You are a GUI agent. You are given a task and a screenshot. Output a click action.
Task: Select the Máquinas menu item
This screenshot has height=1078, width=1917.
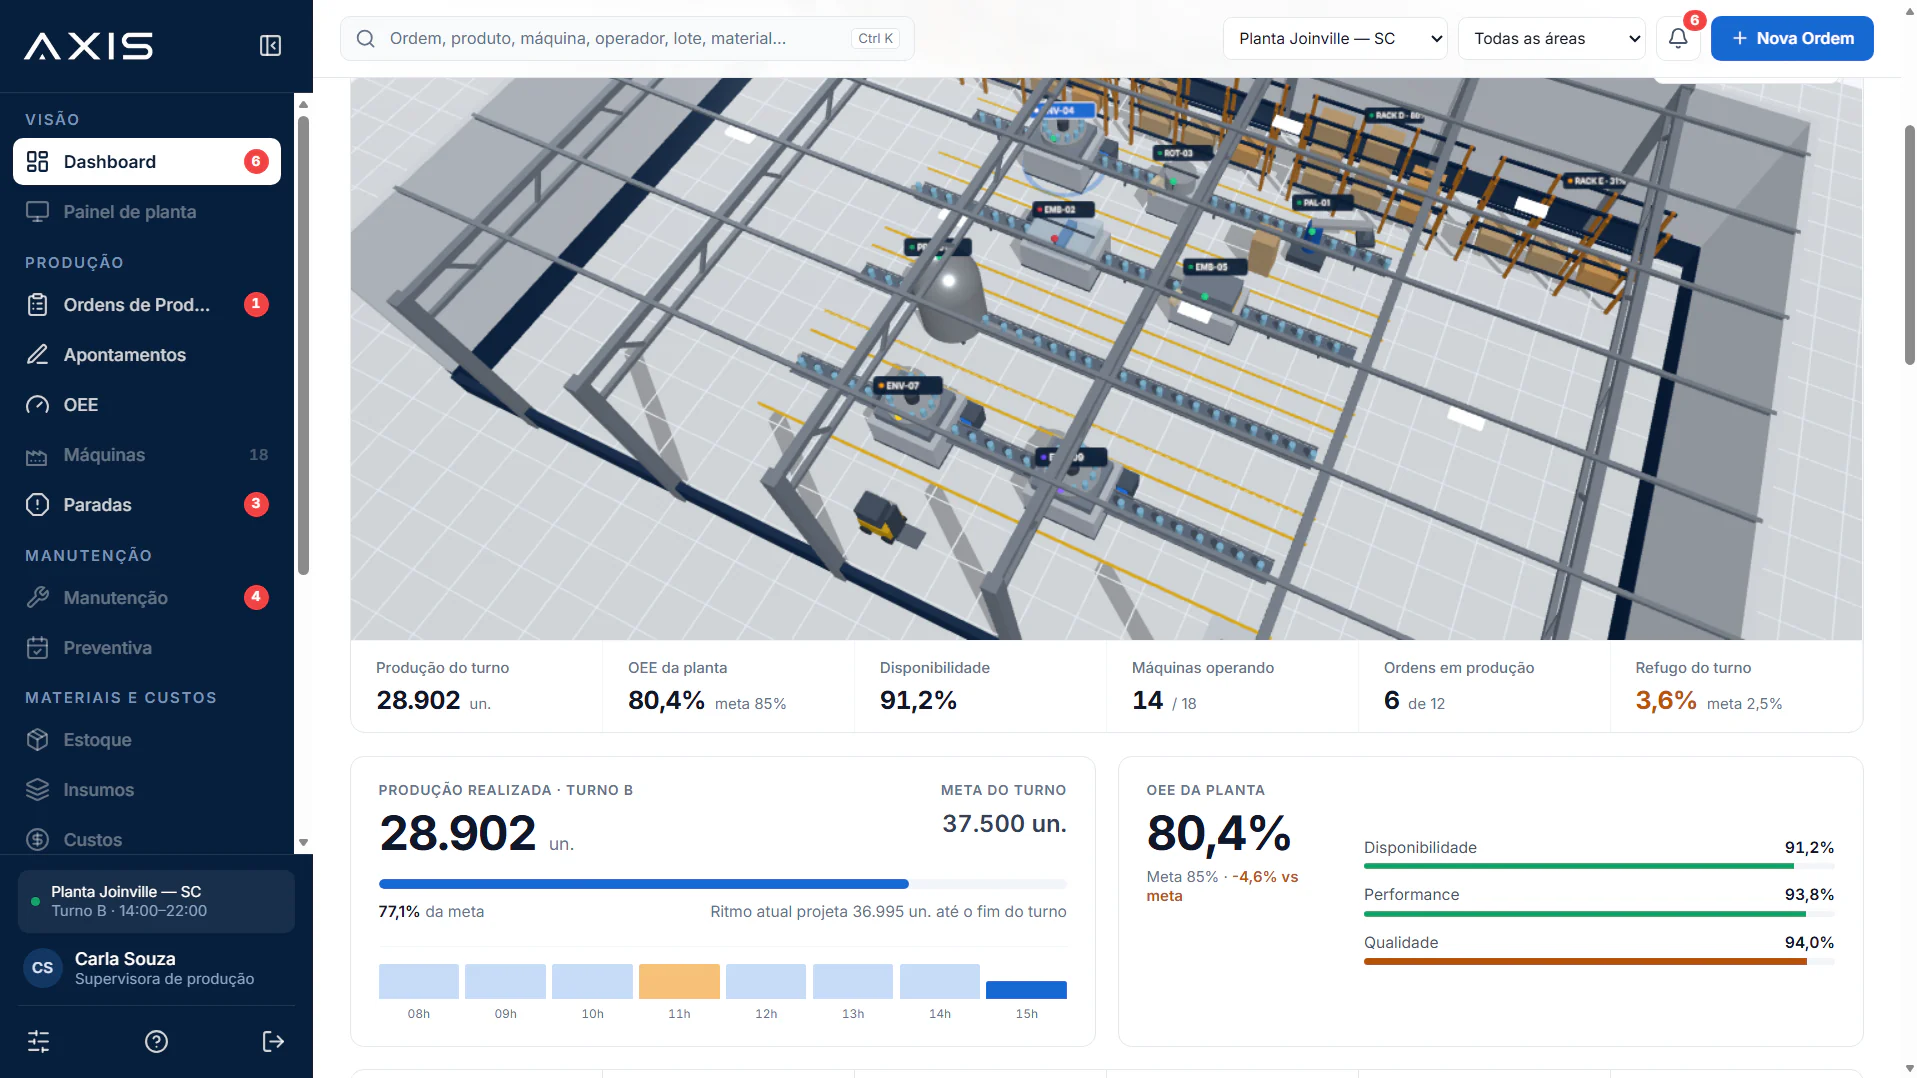147,455
